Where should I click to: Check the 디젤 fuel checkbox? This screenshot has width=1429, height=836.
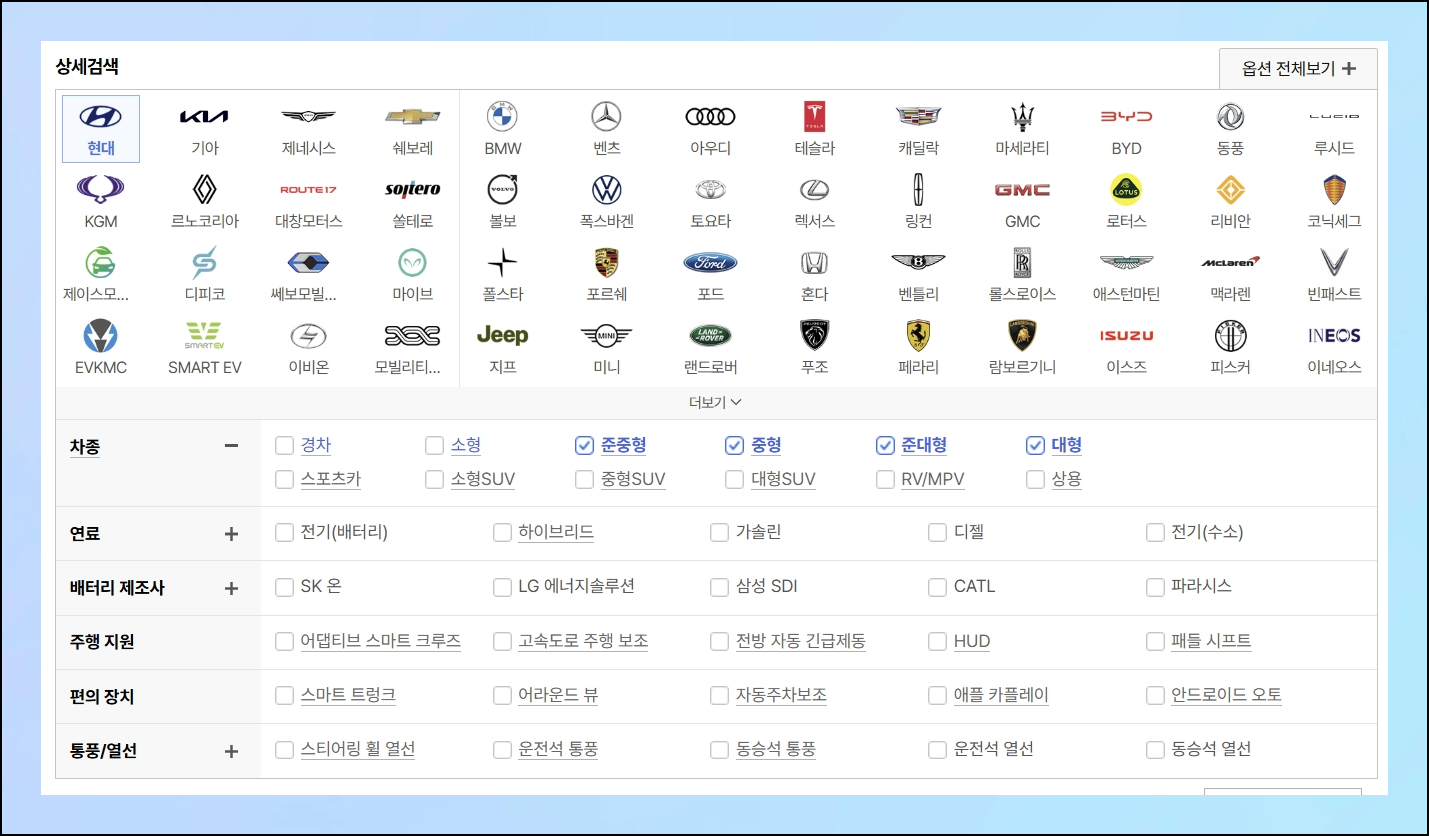pyautogui.click(x=937, y=532)
